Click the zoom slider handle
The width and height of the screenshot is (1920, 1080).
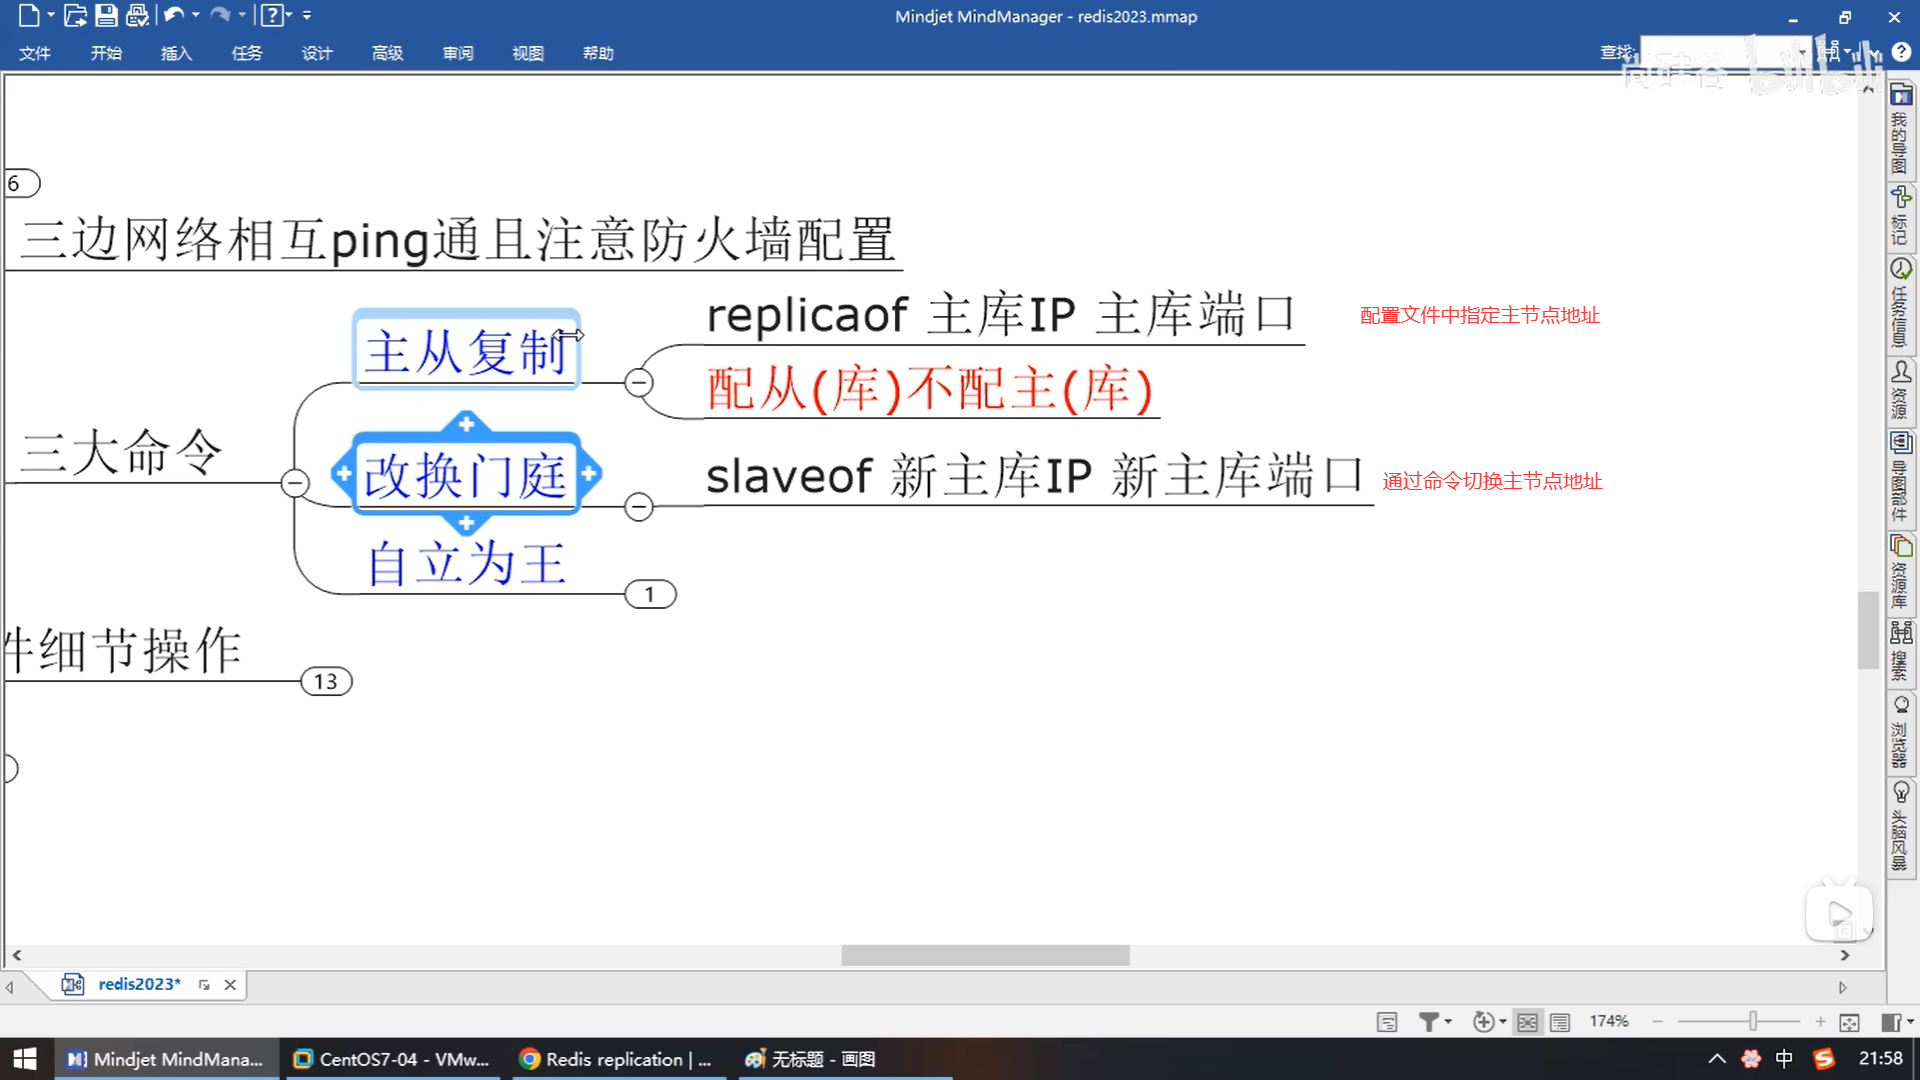pos(1752,1021)
